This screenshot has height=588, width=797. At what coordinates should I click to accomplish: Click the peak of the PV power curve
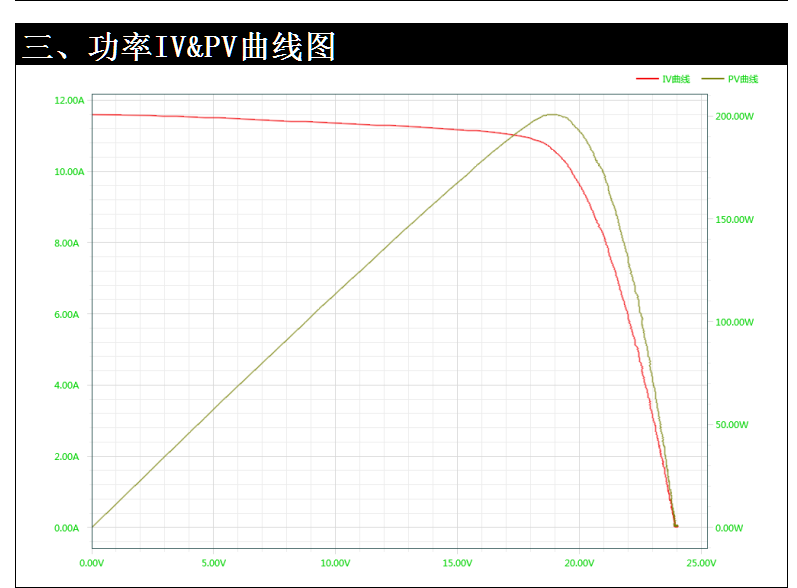(553, 115)
